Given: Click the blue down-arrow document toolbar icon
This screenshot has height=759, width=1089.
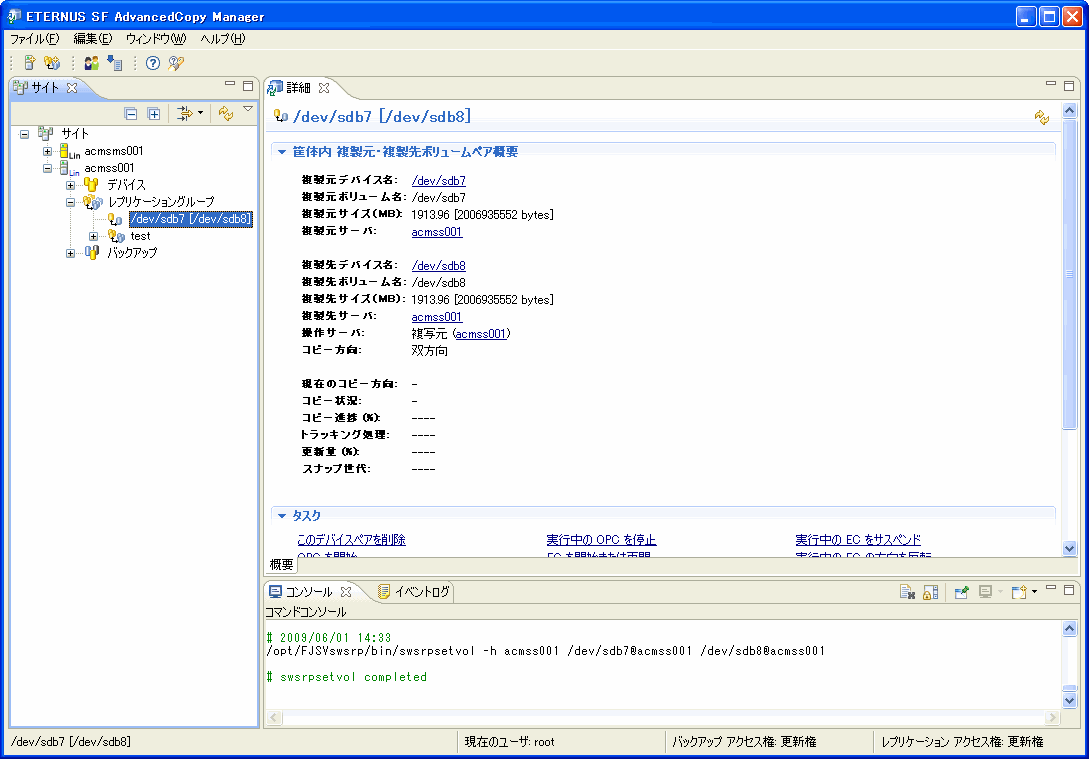Looking at the screenshot, I should point(115,63).
